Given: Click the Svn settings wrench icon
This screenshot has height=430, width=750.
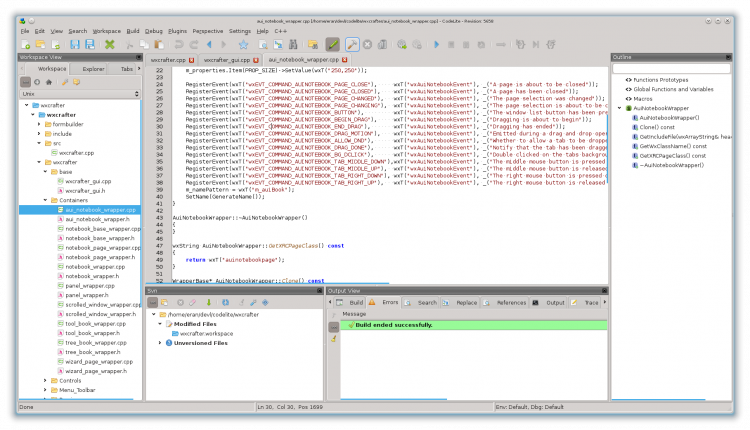Looking at the screenshot, I should pos(253,302).
